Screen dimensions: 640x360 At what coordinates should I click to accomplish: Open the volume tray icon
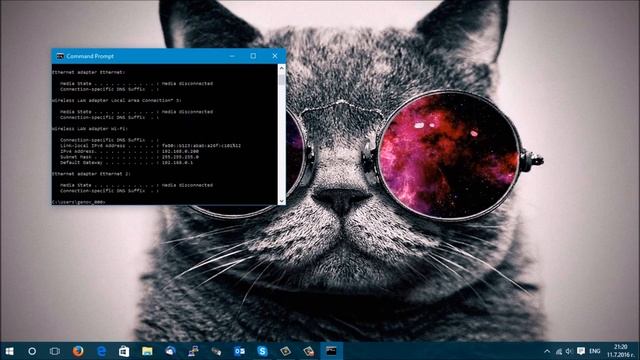569,351
